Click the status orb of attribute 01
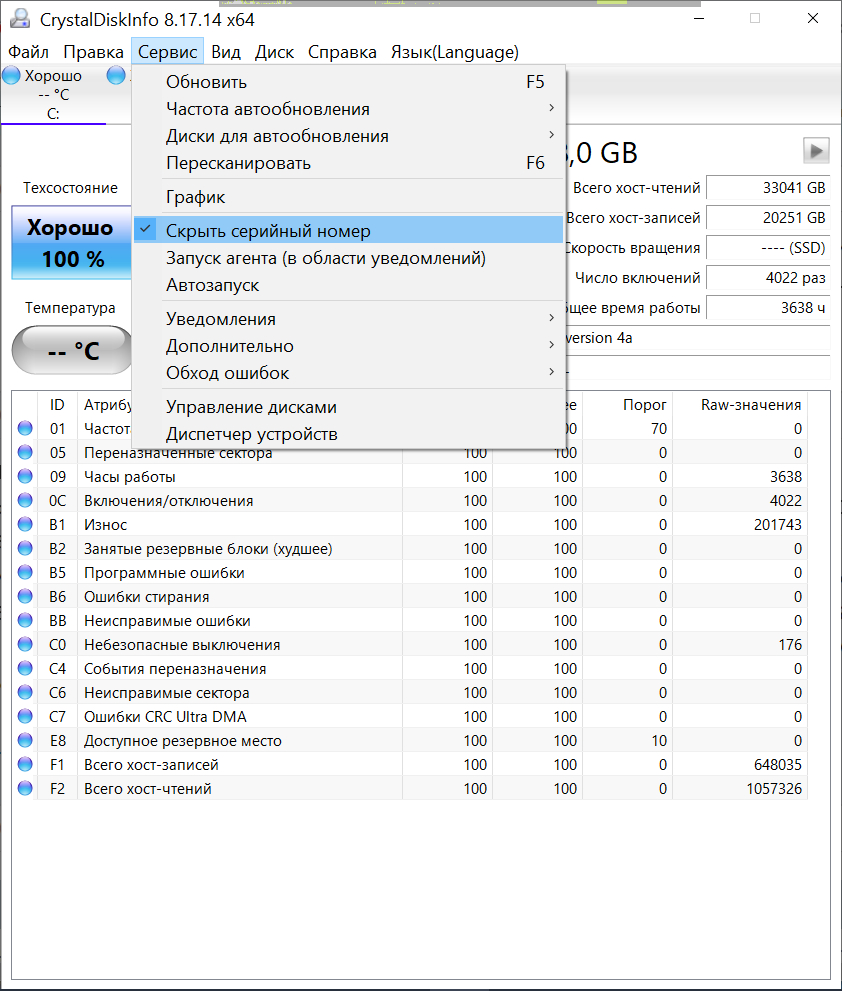 click(x=25, y=429)
